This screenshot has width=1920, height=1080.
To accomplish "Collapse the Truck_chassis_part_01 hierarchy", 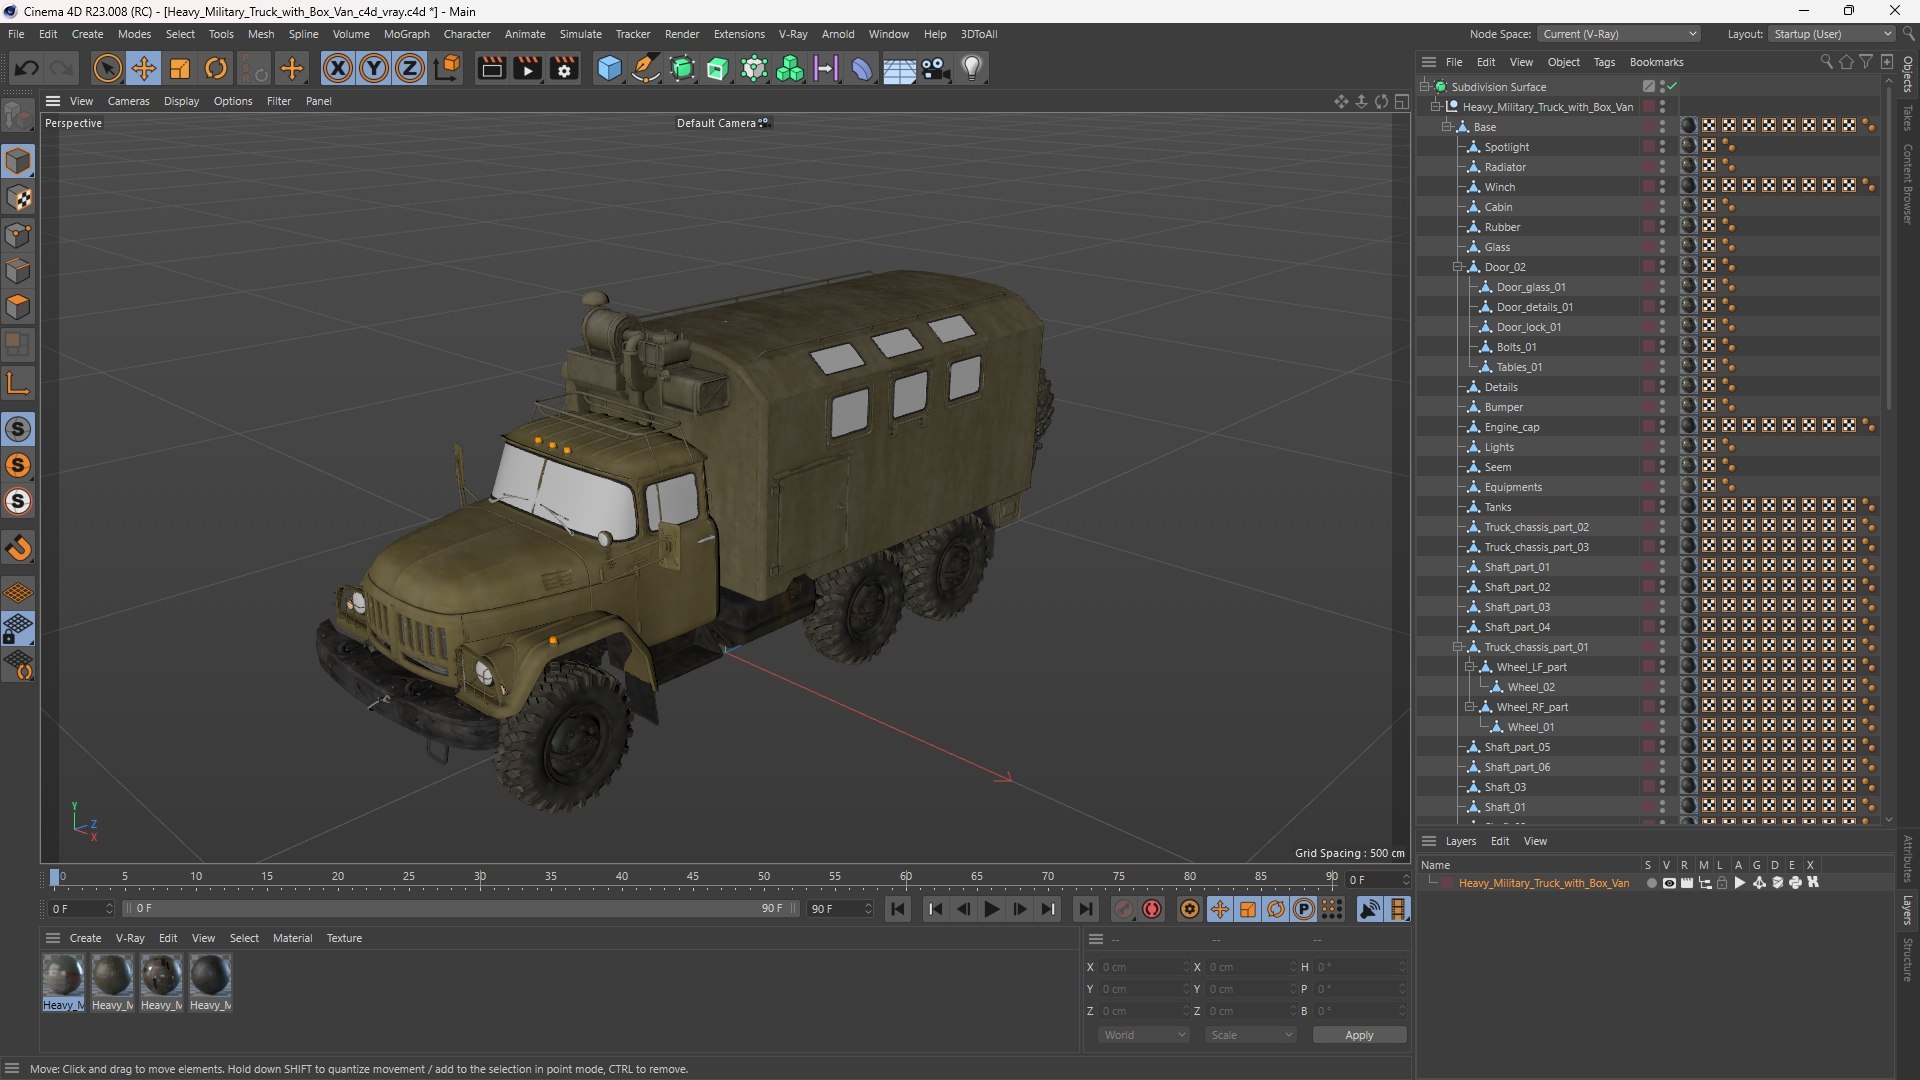I will coord(1458,647).
